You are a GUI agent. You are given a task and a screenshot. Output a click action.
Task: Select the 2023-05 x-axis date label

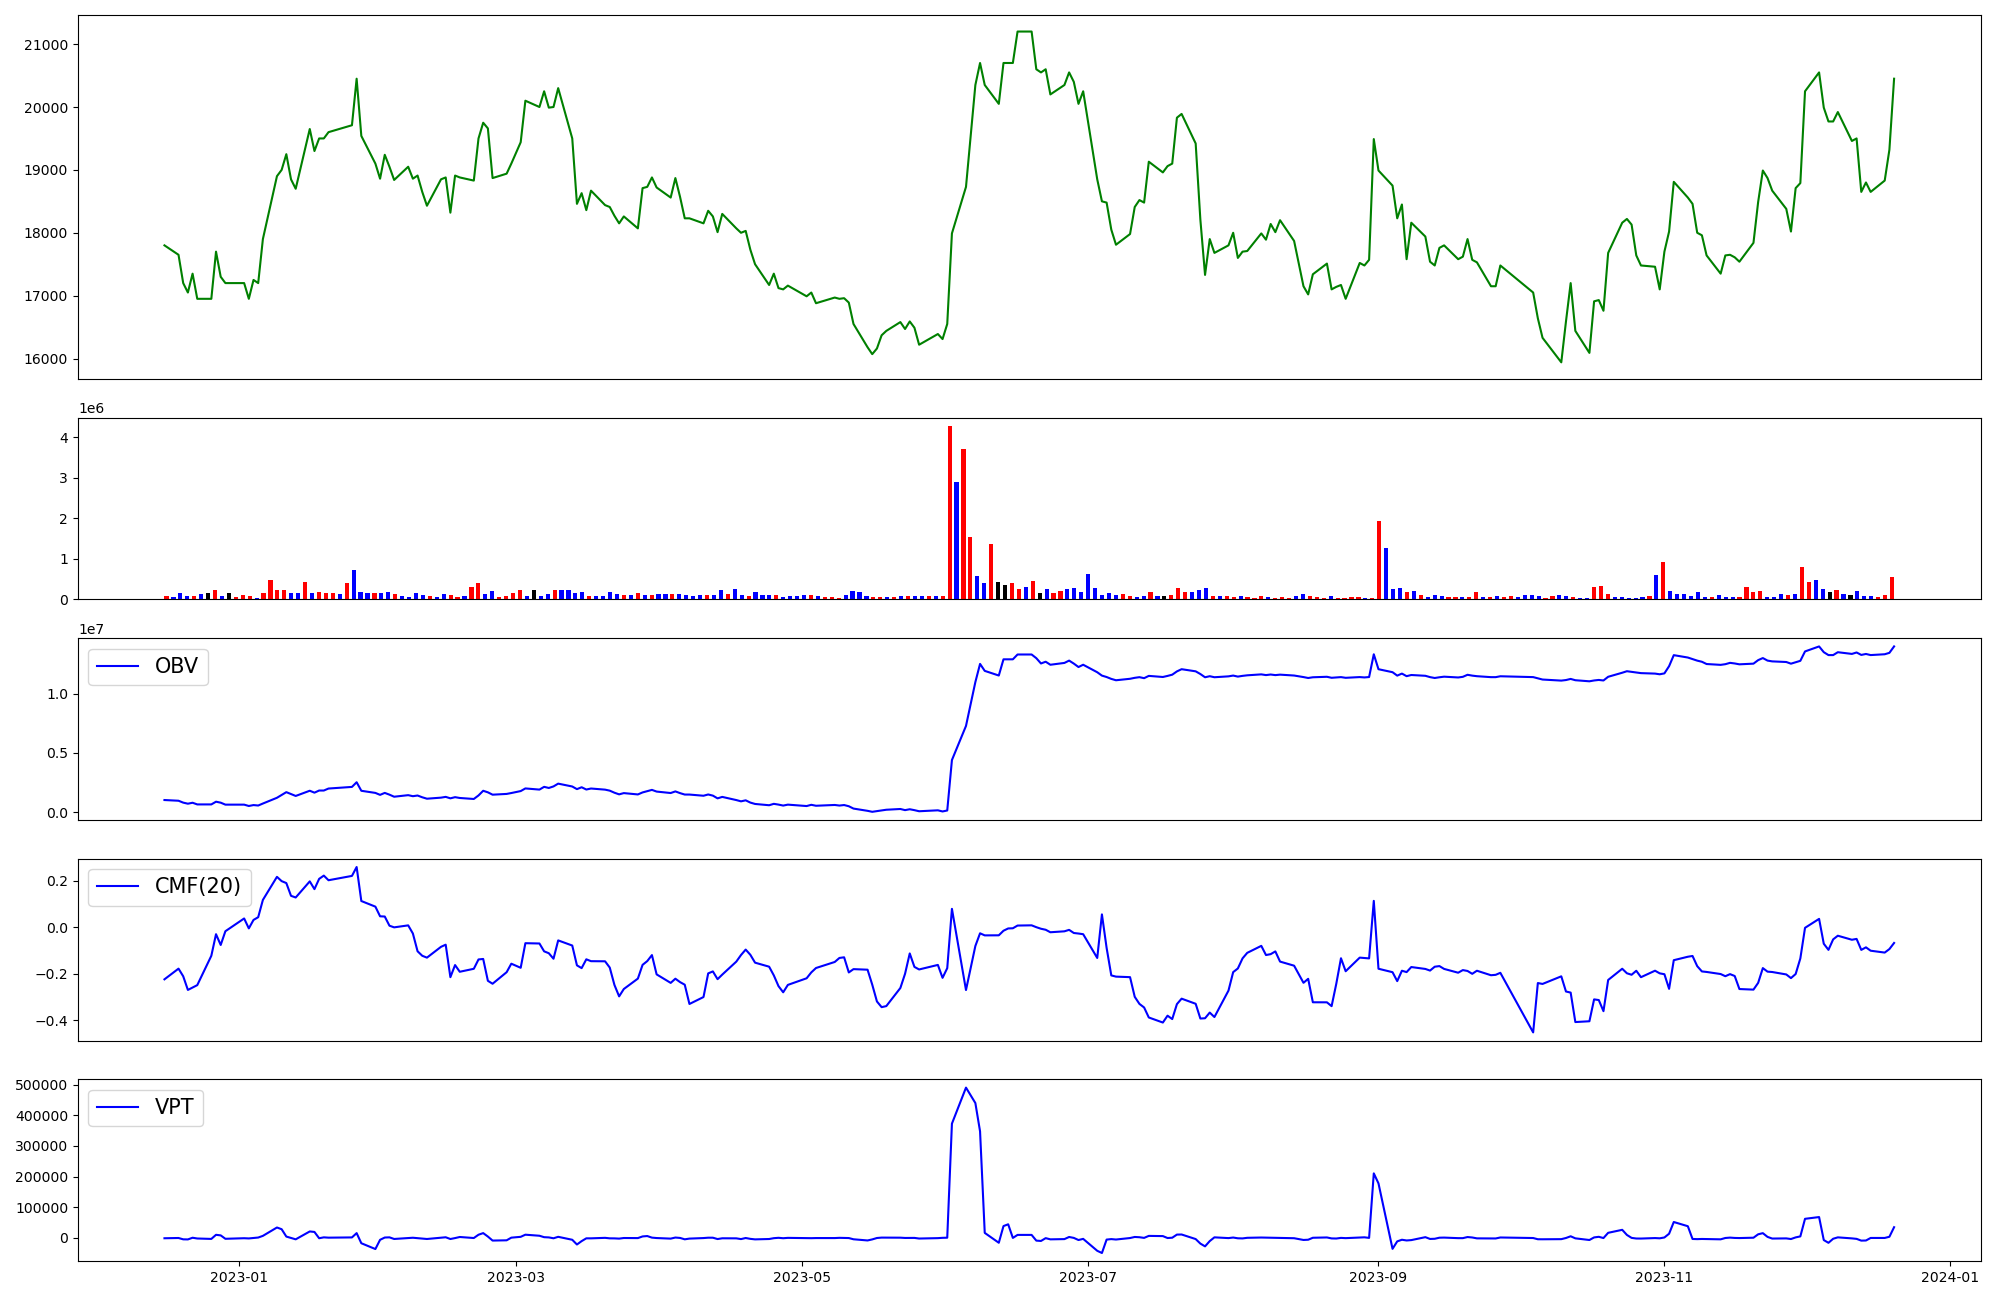[x=802, y=1276]
